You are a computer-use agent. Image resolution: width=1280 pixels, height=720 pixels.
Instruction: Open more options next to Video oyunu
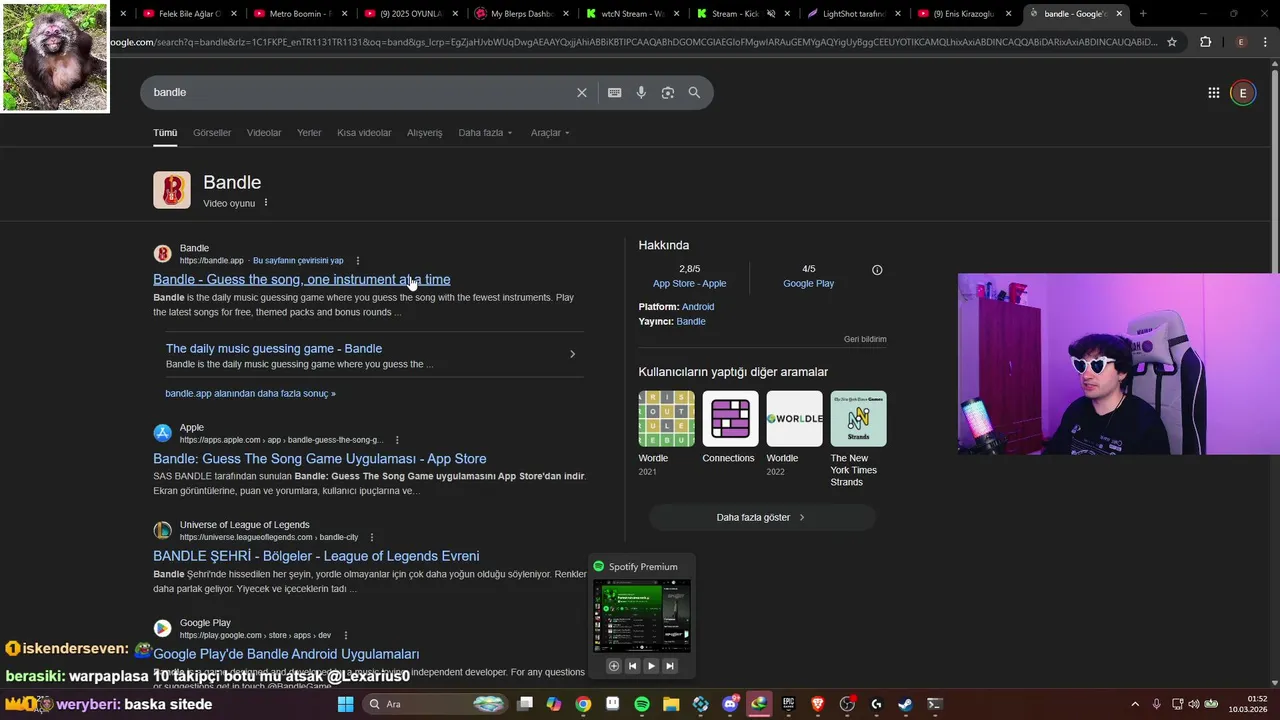pos(266,203)
